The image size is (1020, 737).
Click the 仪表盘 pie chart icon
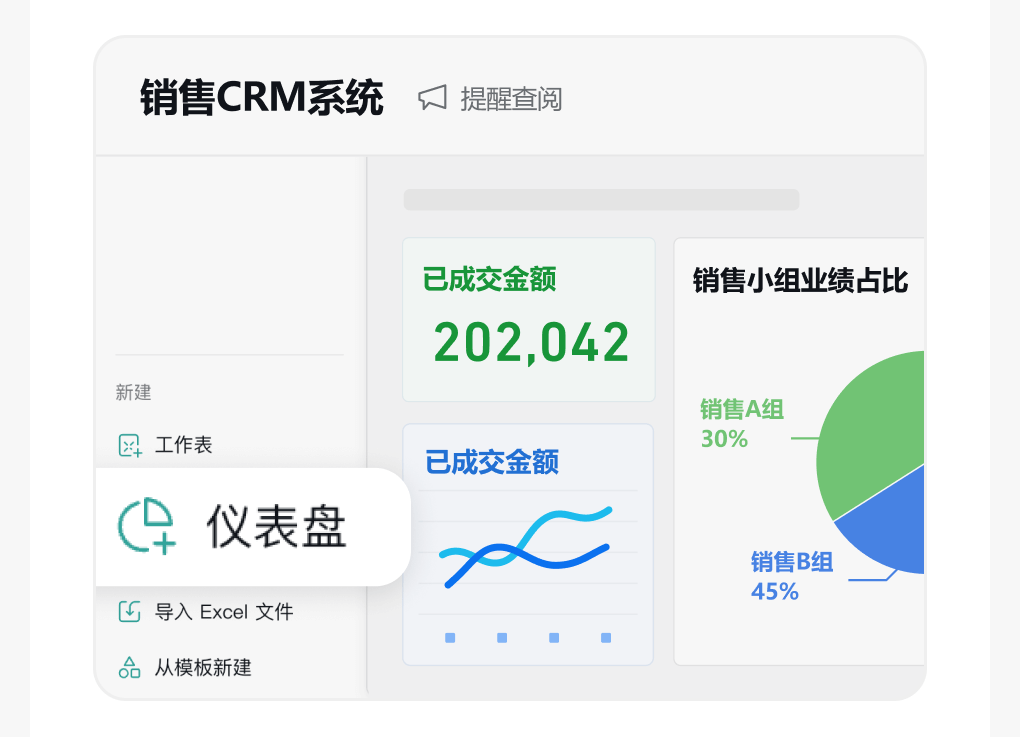147,526
